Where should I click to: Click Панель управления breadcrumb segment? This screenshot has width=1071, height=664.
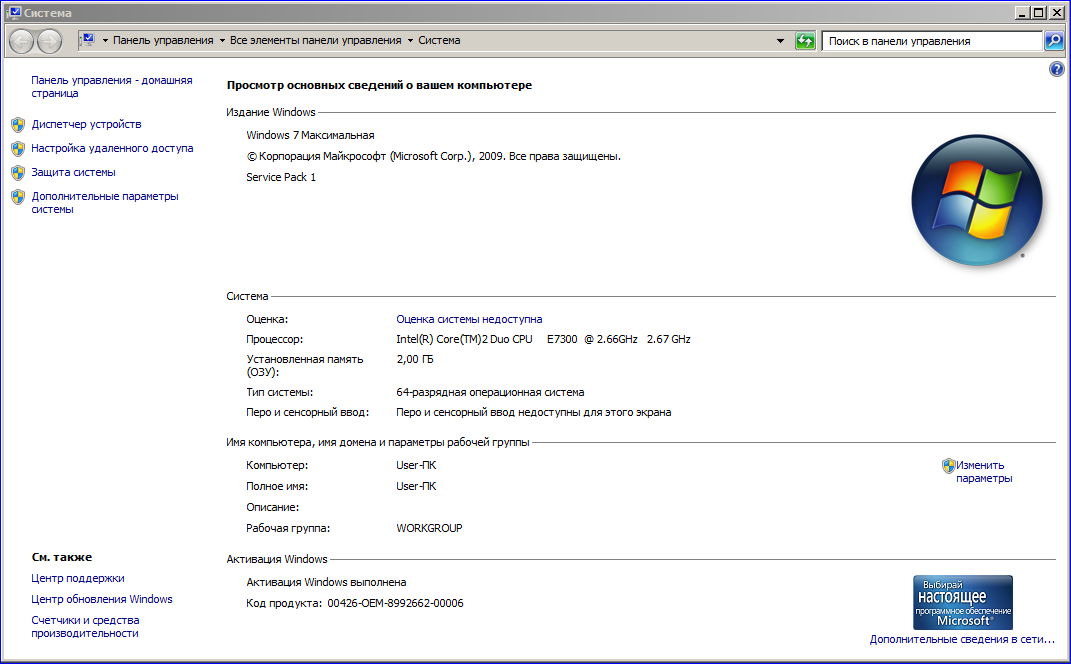pos(163,40)
